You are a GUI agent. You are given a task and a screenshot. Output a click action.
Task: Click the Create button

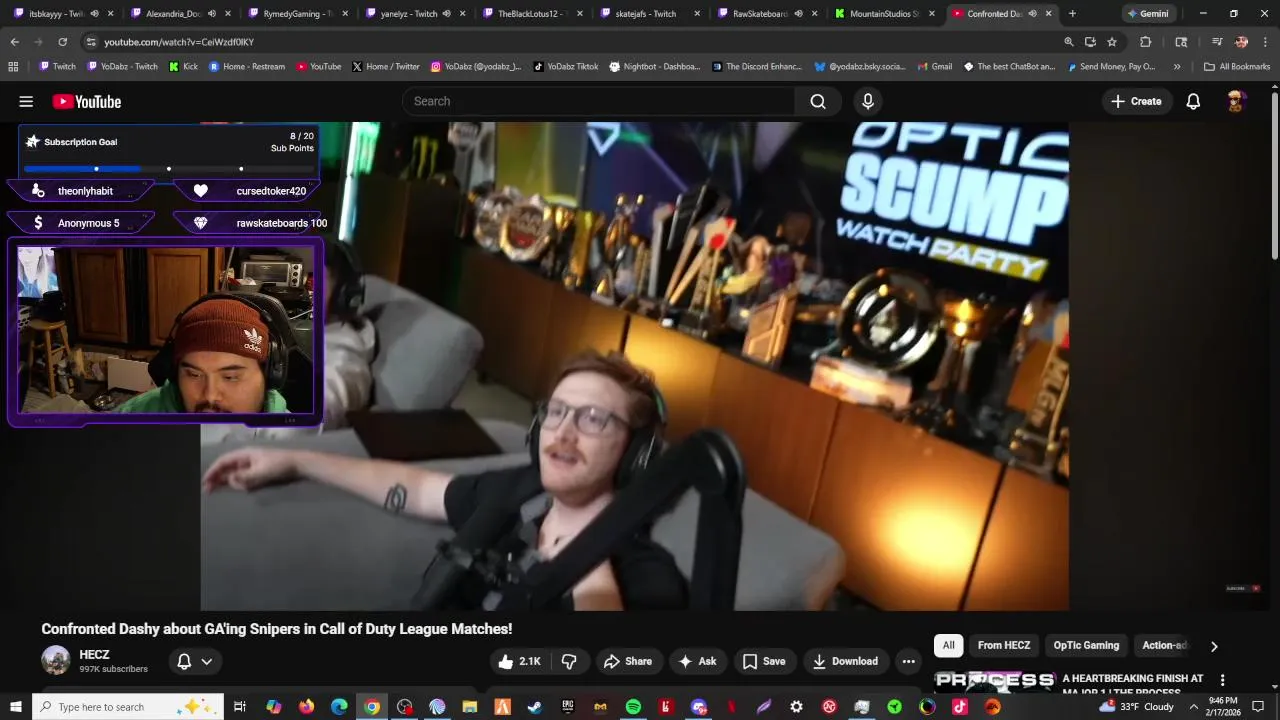pyautogui.click(x=1136, y=101)
